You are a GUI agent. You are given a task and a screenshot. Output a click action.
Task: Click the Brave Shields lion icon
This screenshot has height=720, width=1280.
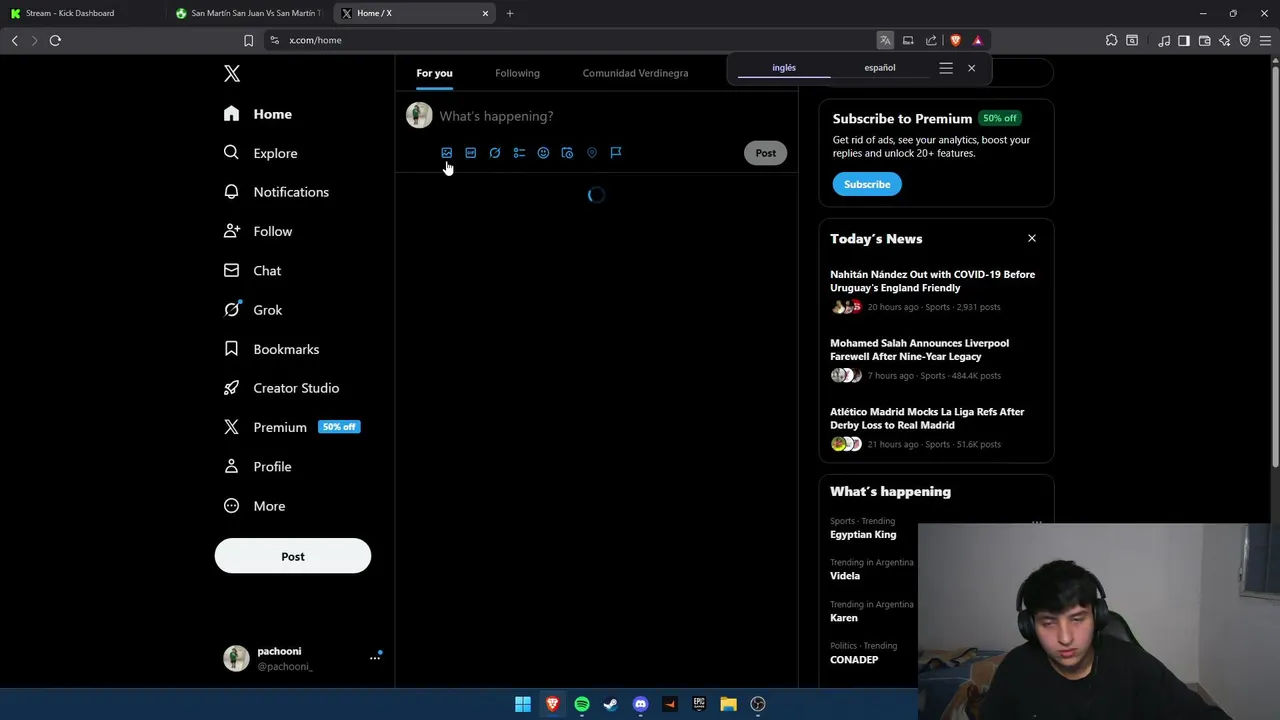pyautogui.click(x=955, y=40)
